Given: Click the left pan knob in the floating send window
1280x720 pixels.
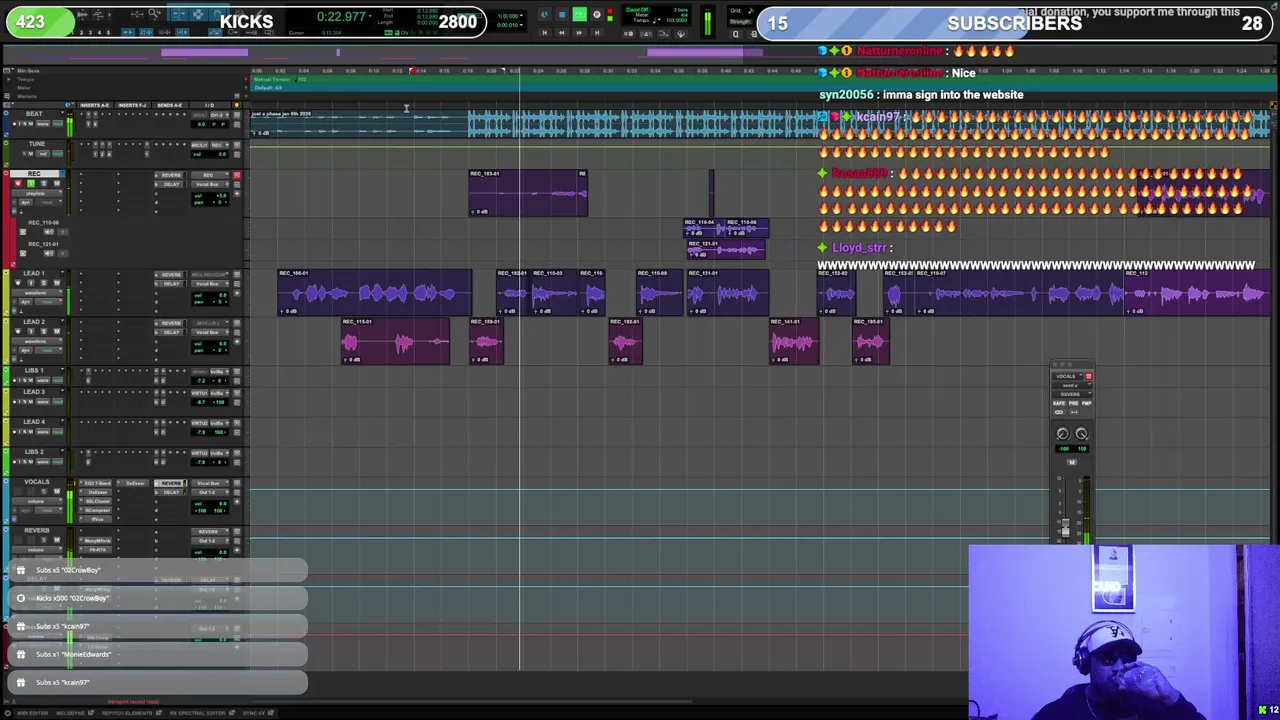Looking at the screenshot, I should (x=1063, y=434).
